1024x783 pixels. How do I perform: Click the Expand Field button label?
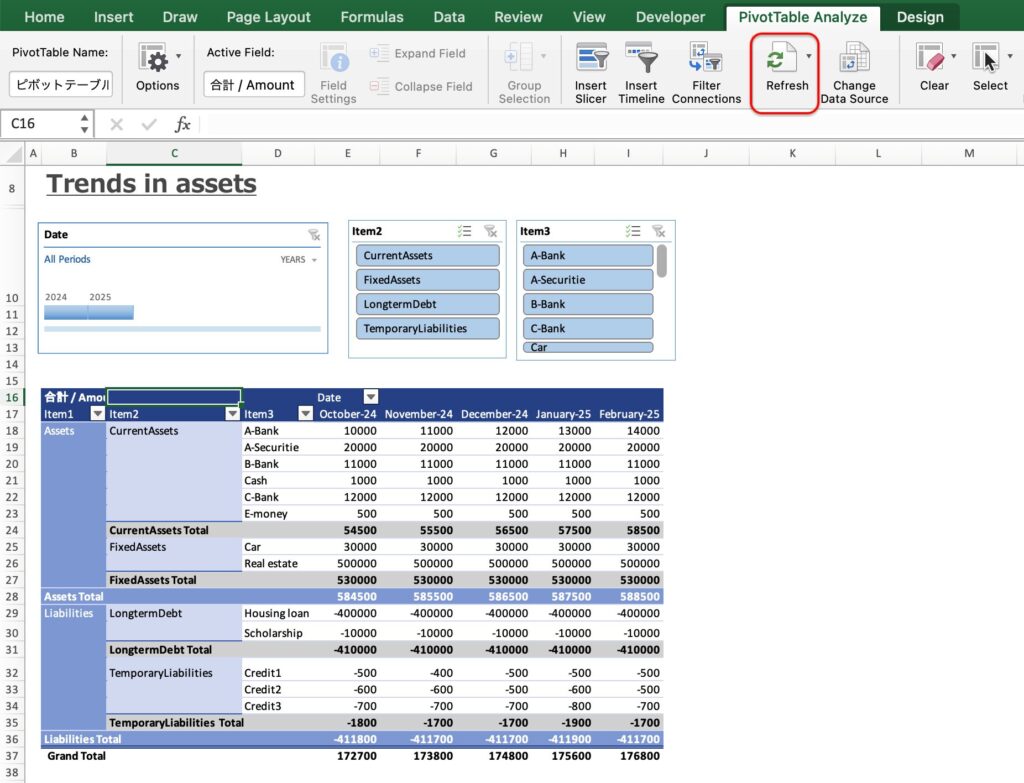tap(430, 54)
